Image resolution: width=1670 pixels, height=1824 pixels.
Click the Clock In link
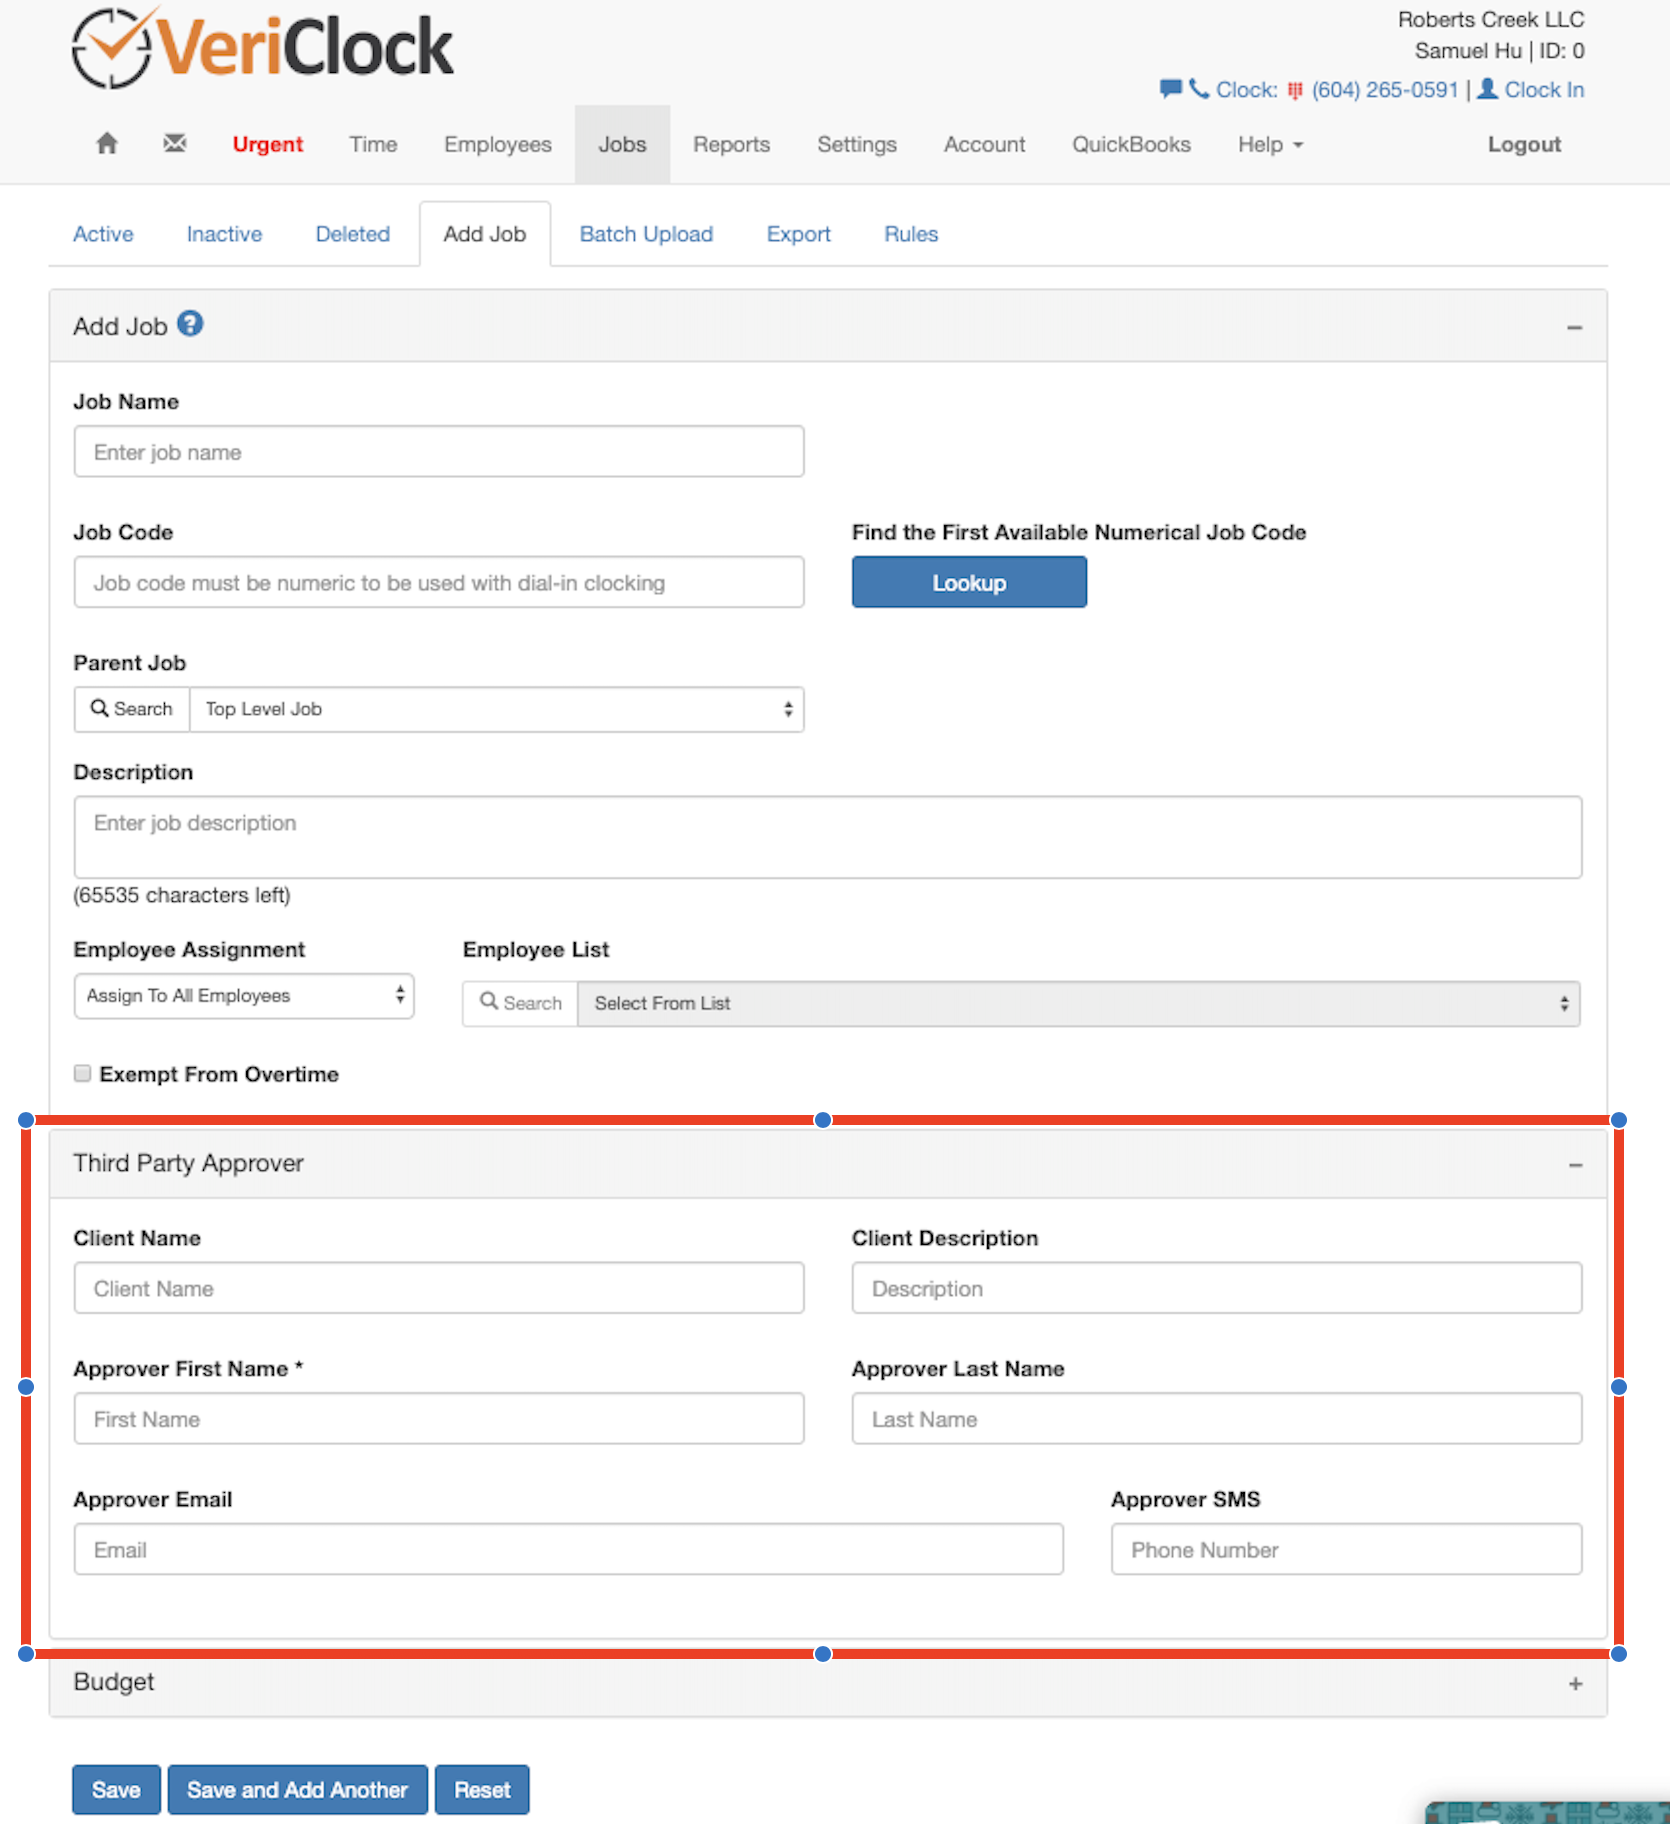[1543, 89]
